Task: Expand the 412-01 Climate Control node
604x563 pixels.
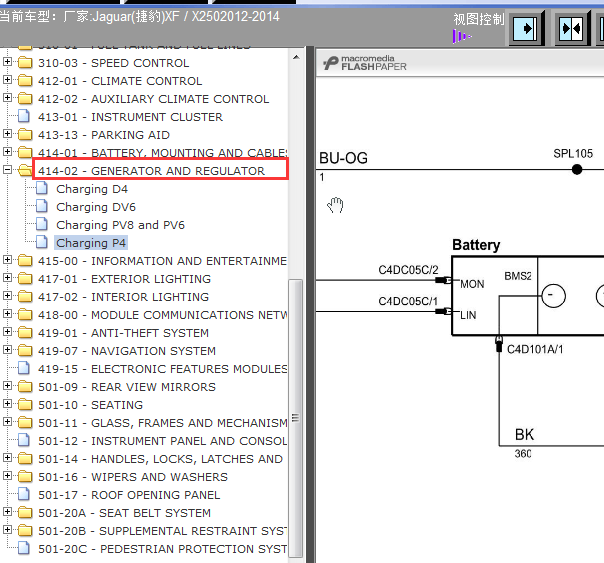Action: tap(7, 80)
